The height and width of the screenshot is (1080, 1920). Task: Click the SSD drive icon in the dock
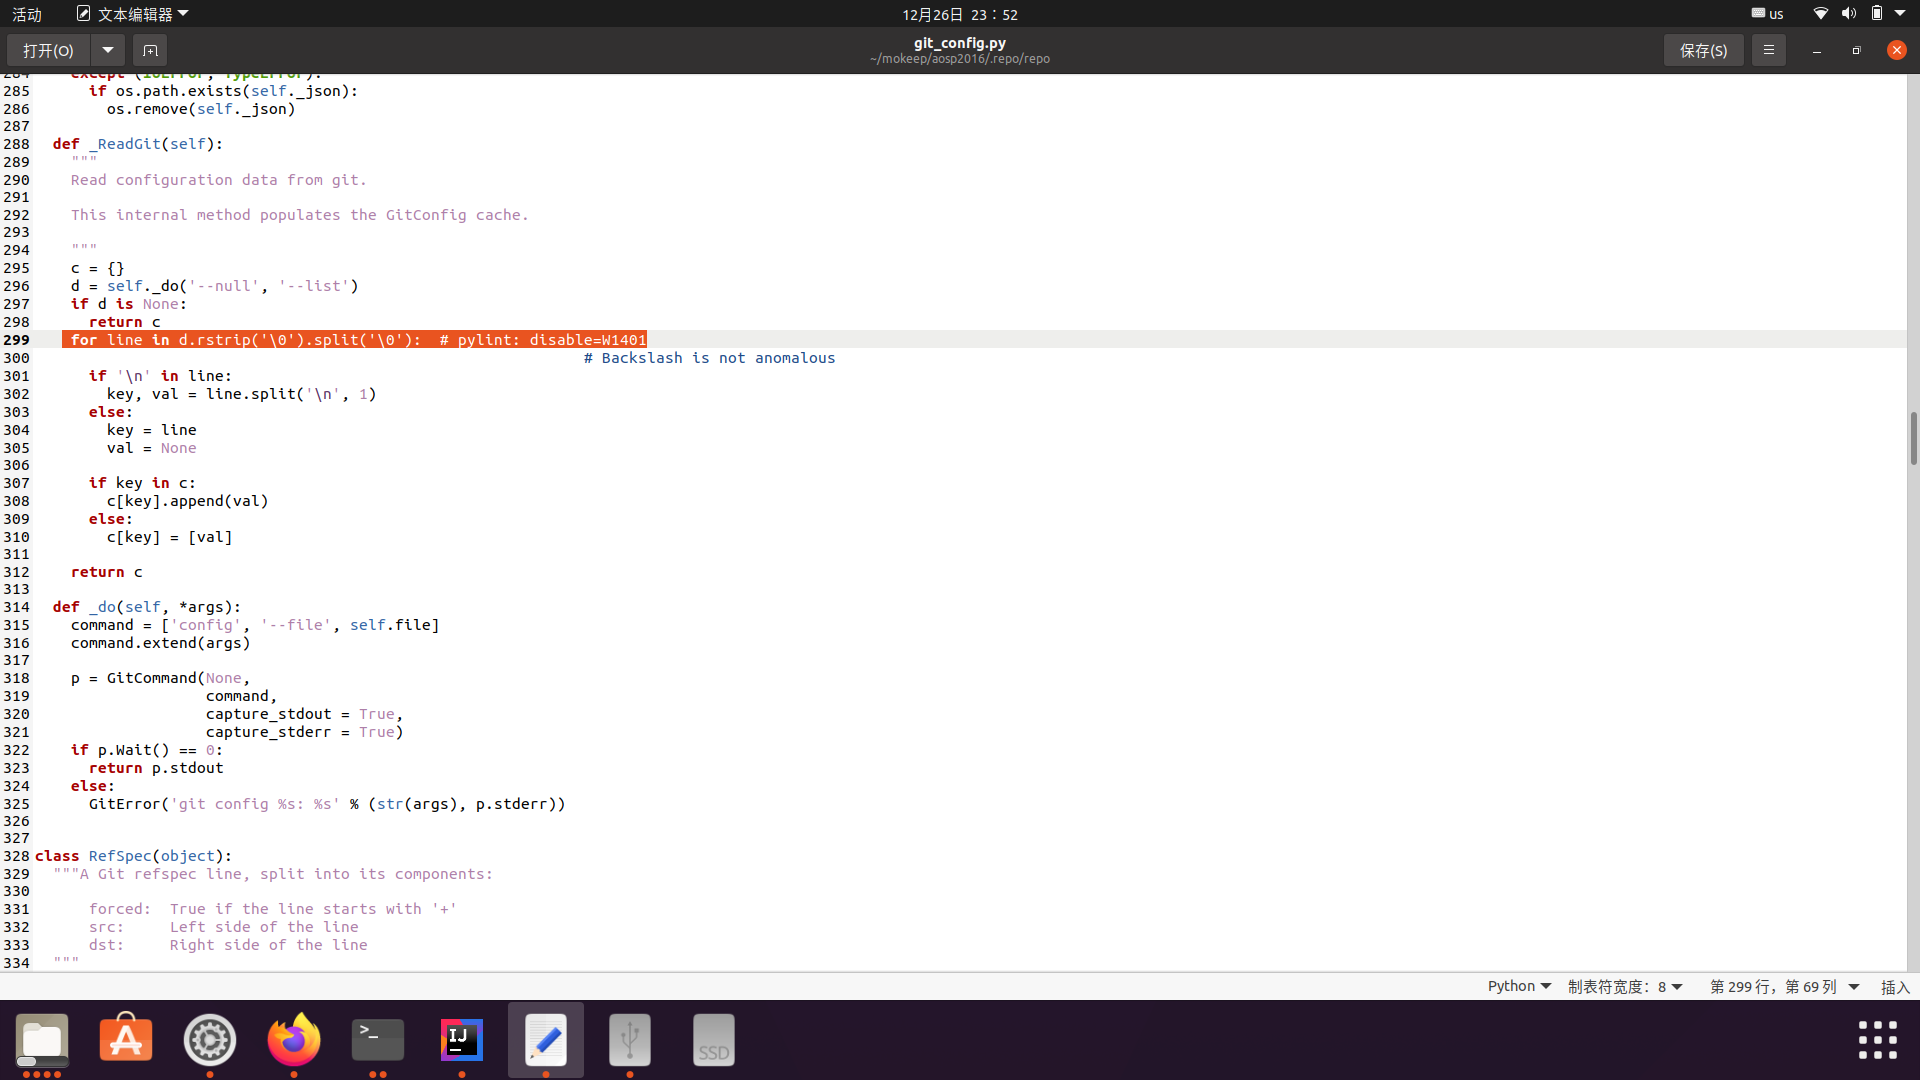[x=713, y=1039]
